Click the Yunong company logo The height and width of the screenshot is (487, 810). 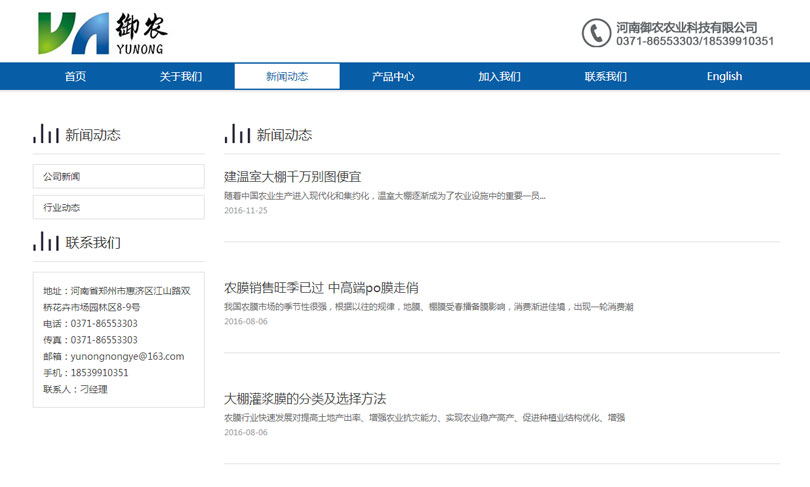pyautogui.click(x=102, y=34)
